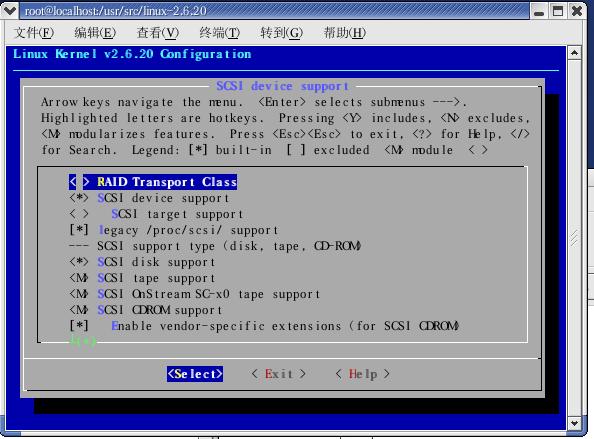Toggle SCSI disk support option

(x=79, y=262)
